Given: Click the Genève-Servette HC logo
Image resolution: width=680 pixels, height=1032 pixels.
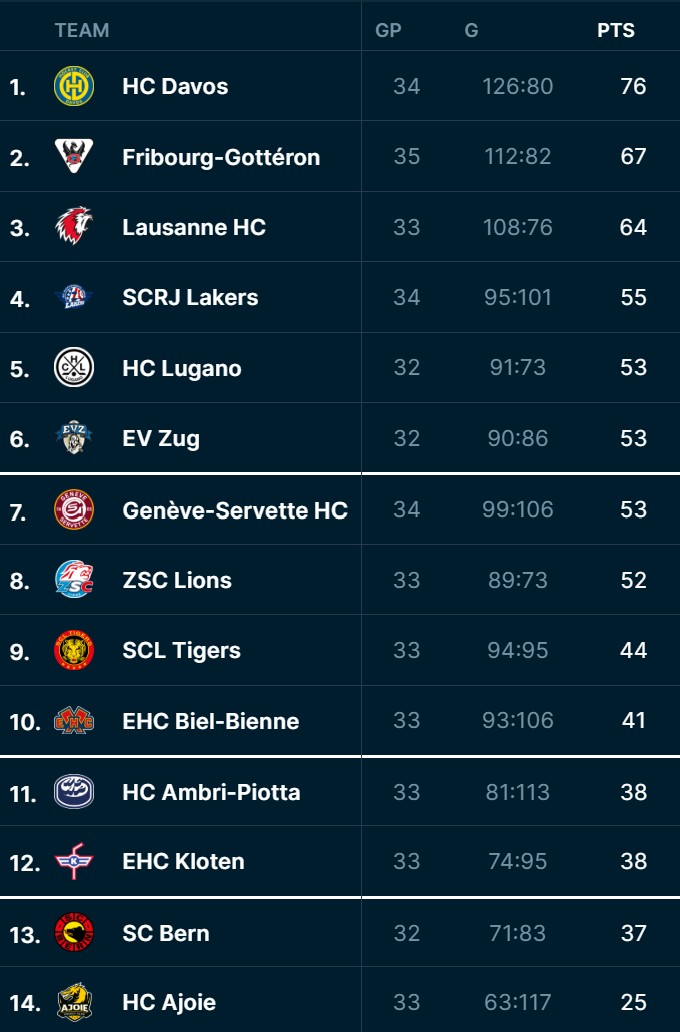Looking at the screenshot, I should (x=74, y=510).
